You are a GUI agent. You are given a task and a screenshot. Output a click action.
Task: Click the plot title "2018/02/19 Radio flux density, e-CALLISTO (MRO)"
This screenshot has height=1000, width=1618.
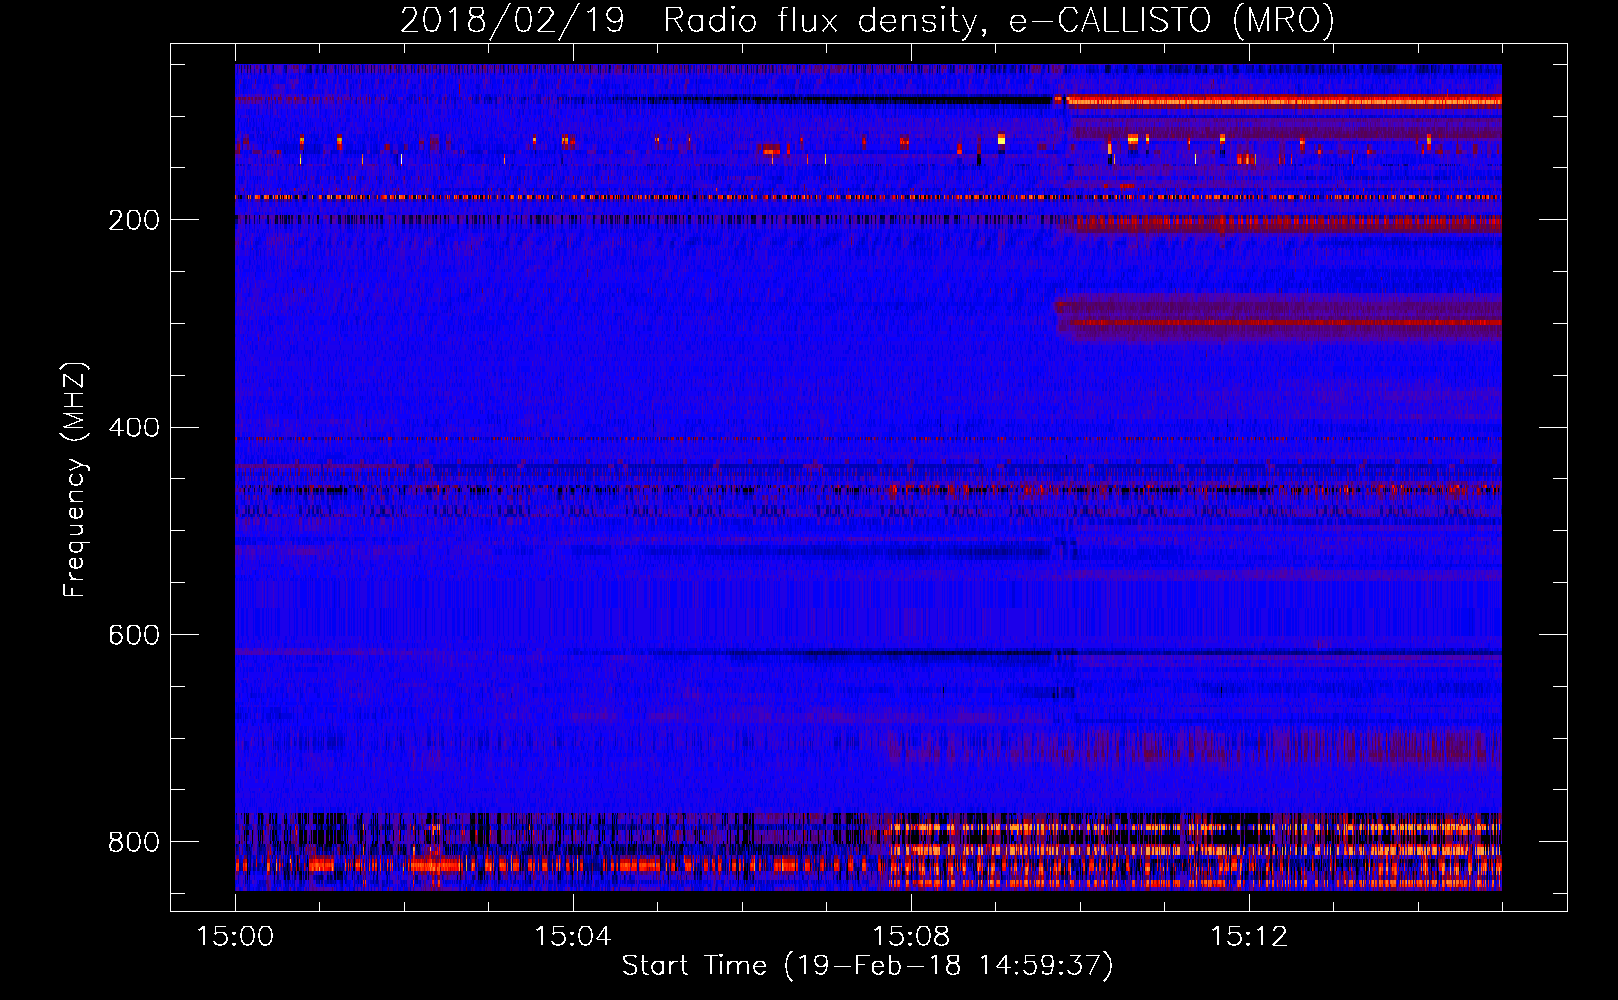(x=867, y=21)
